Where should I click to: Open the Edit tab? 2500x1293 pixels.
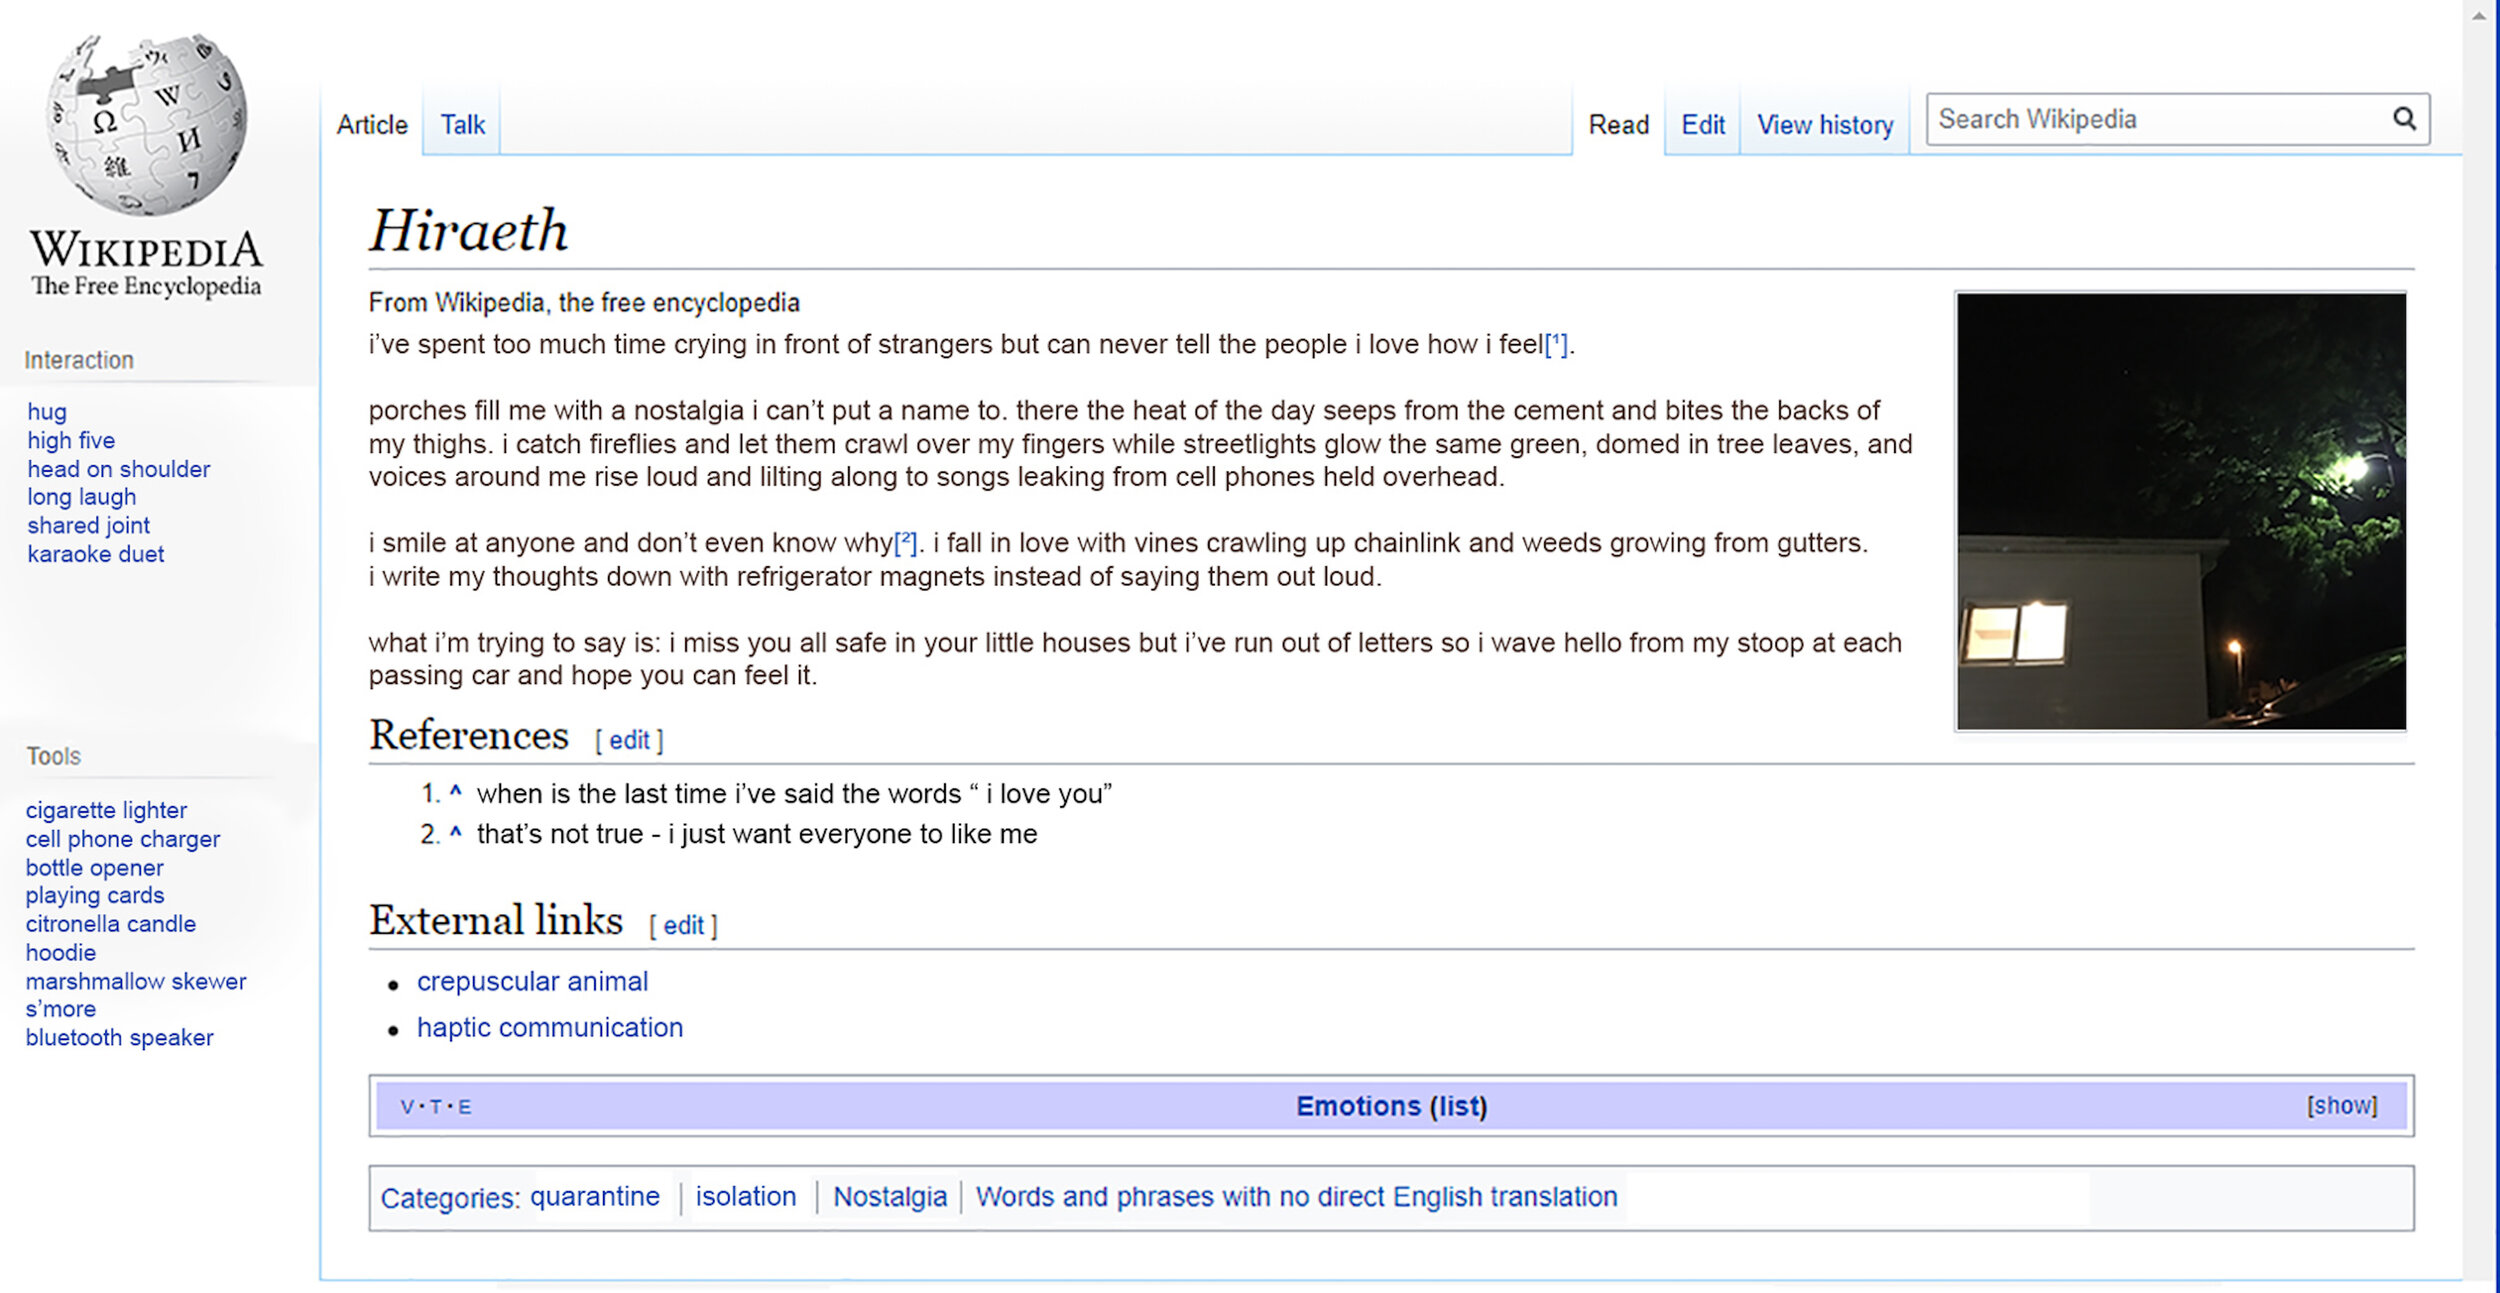(1703, 125)
